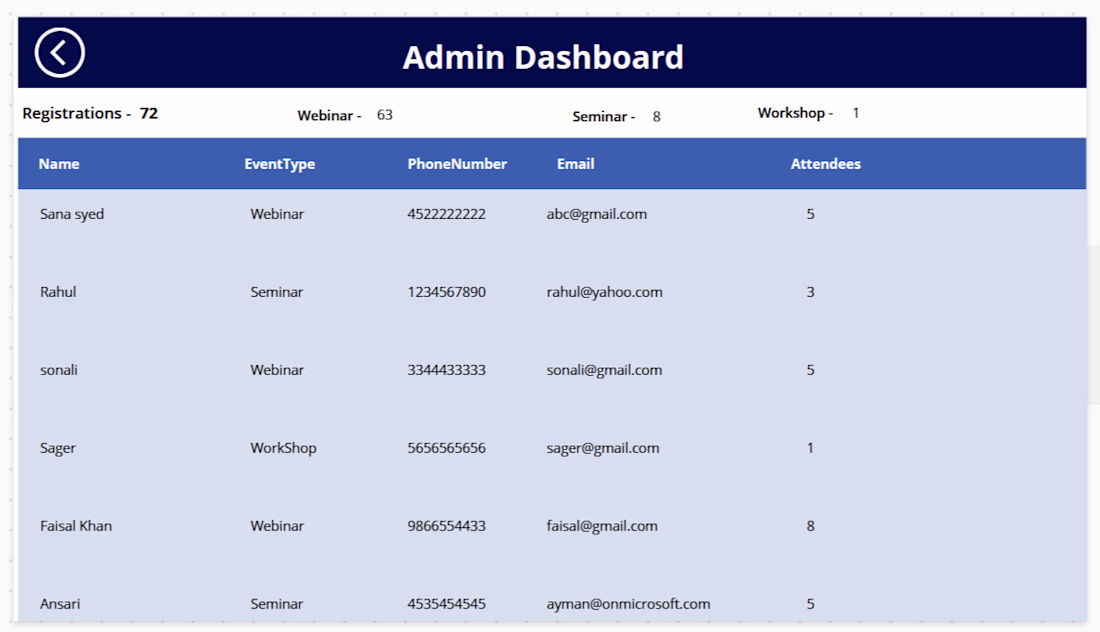1100x632 pixels.
Task: Click the Registrations total value 72
Action: tap(149, 113)
